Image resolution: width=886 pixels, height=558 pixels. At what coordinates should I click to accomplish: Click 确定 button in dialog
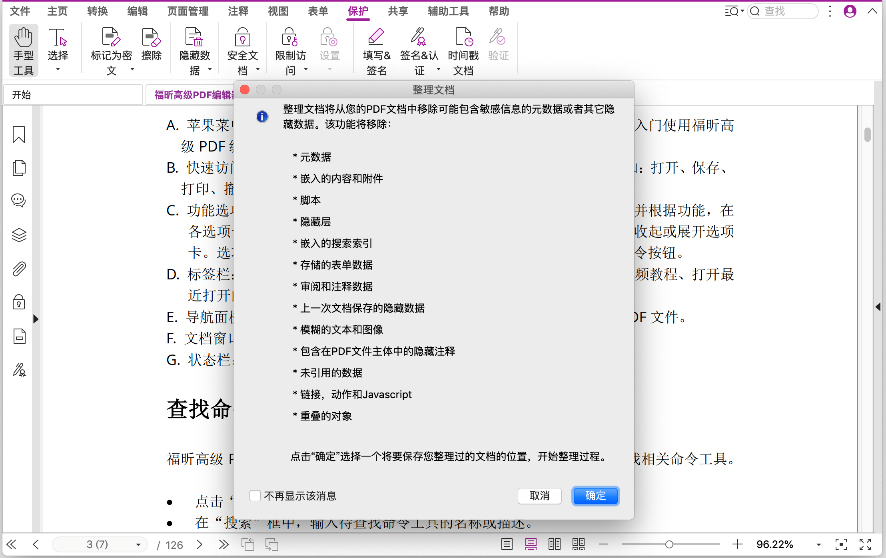pyautogui.click(x=596, y=496)
